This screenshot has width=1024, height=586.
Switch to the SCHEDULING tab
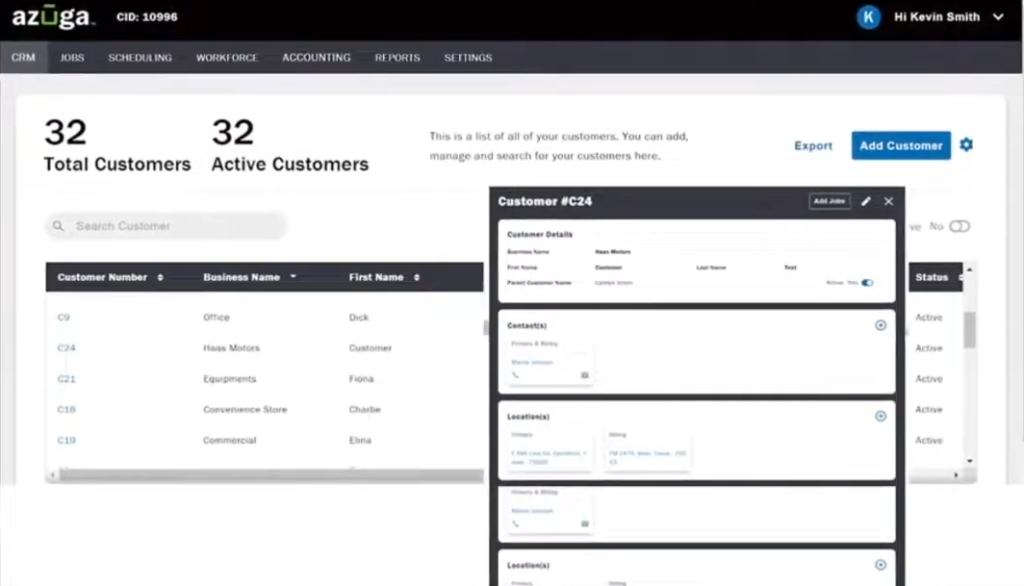point(139,57)
